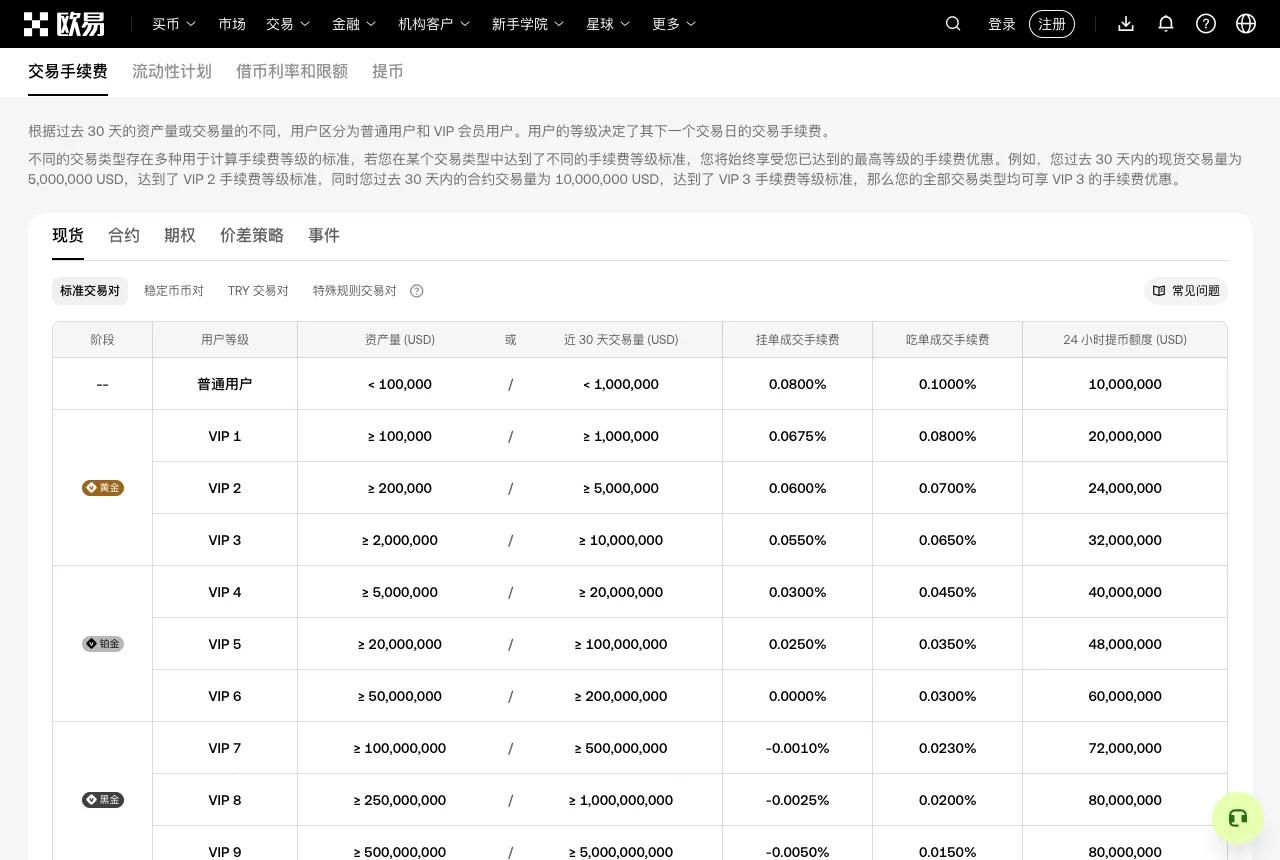Switch to the 流动性计划 tab
Image resolution: width=1280 pixels, height=860 pixels.
point(172,71)
